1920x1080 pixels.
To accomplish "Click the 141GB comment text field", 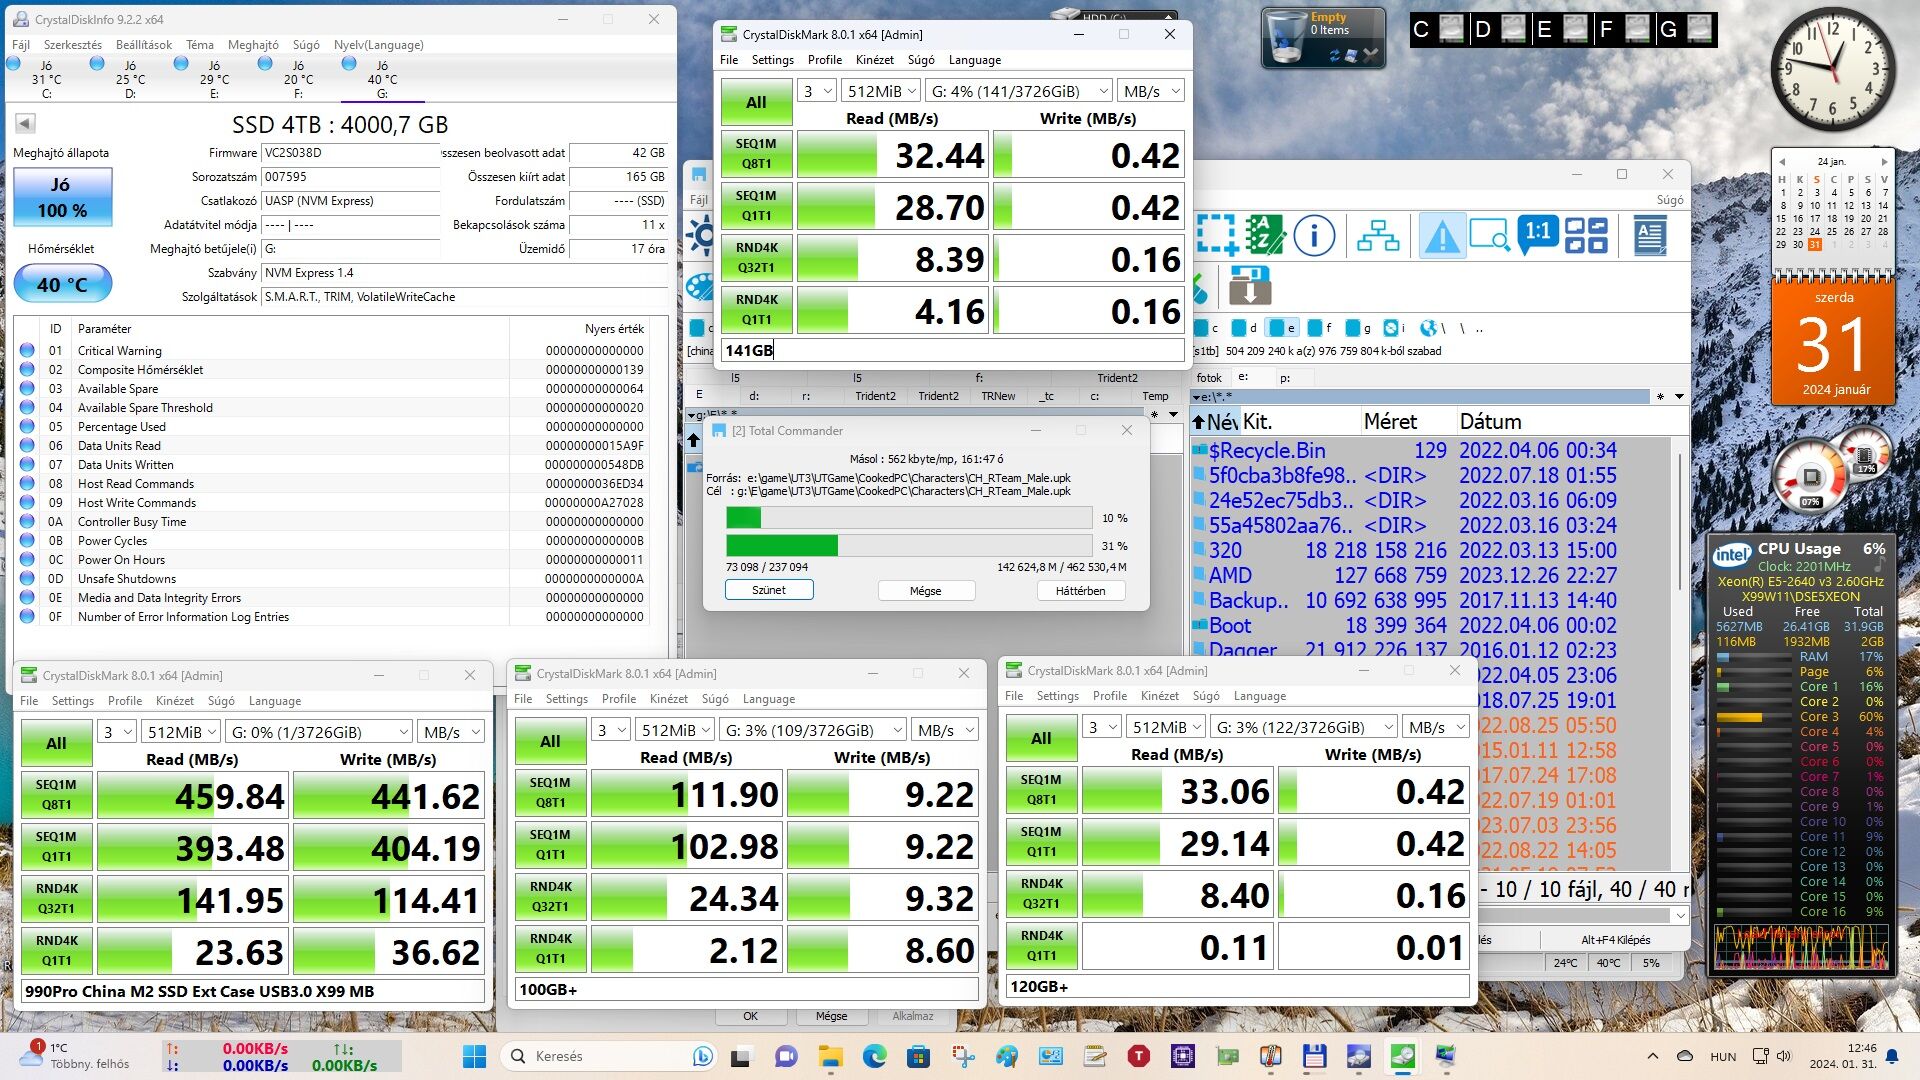I will (x=952, y=351).
